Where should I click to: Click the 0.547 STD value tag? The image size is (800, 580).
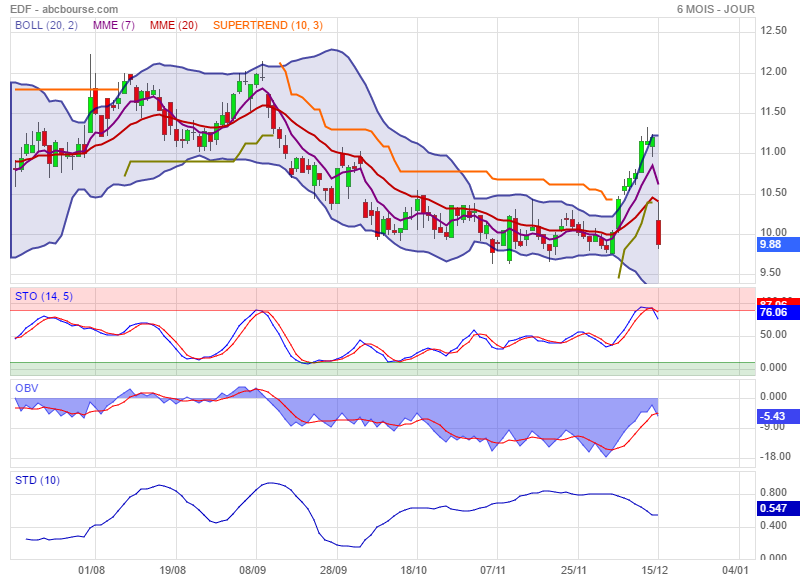click(773, 508)
